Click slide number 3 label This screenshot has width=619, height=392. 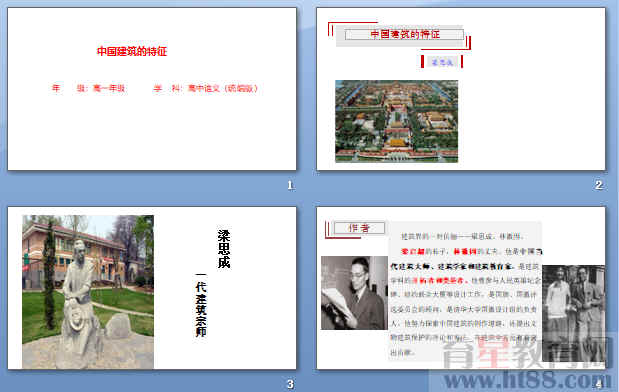pos(290,384)
